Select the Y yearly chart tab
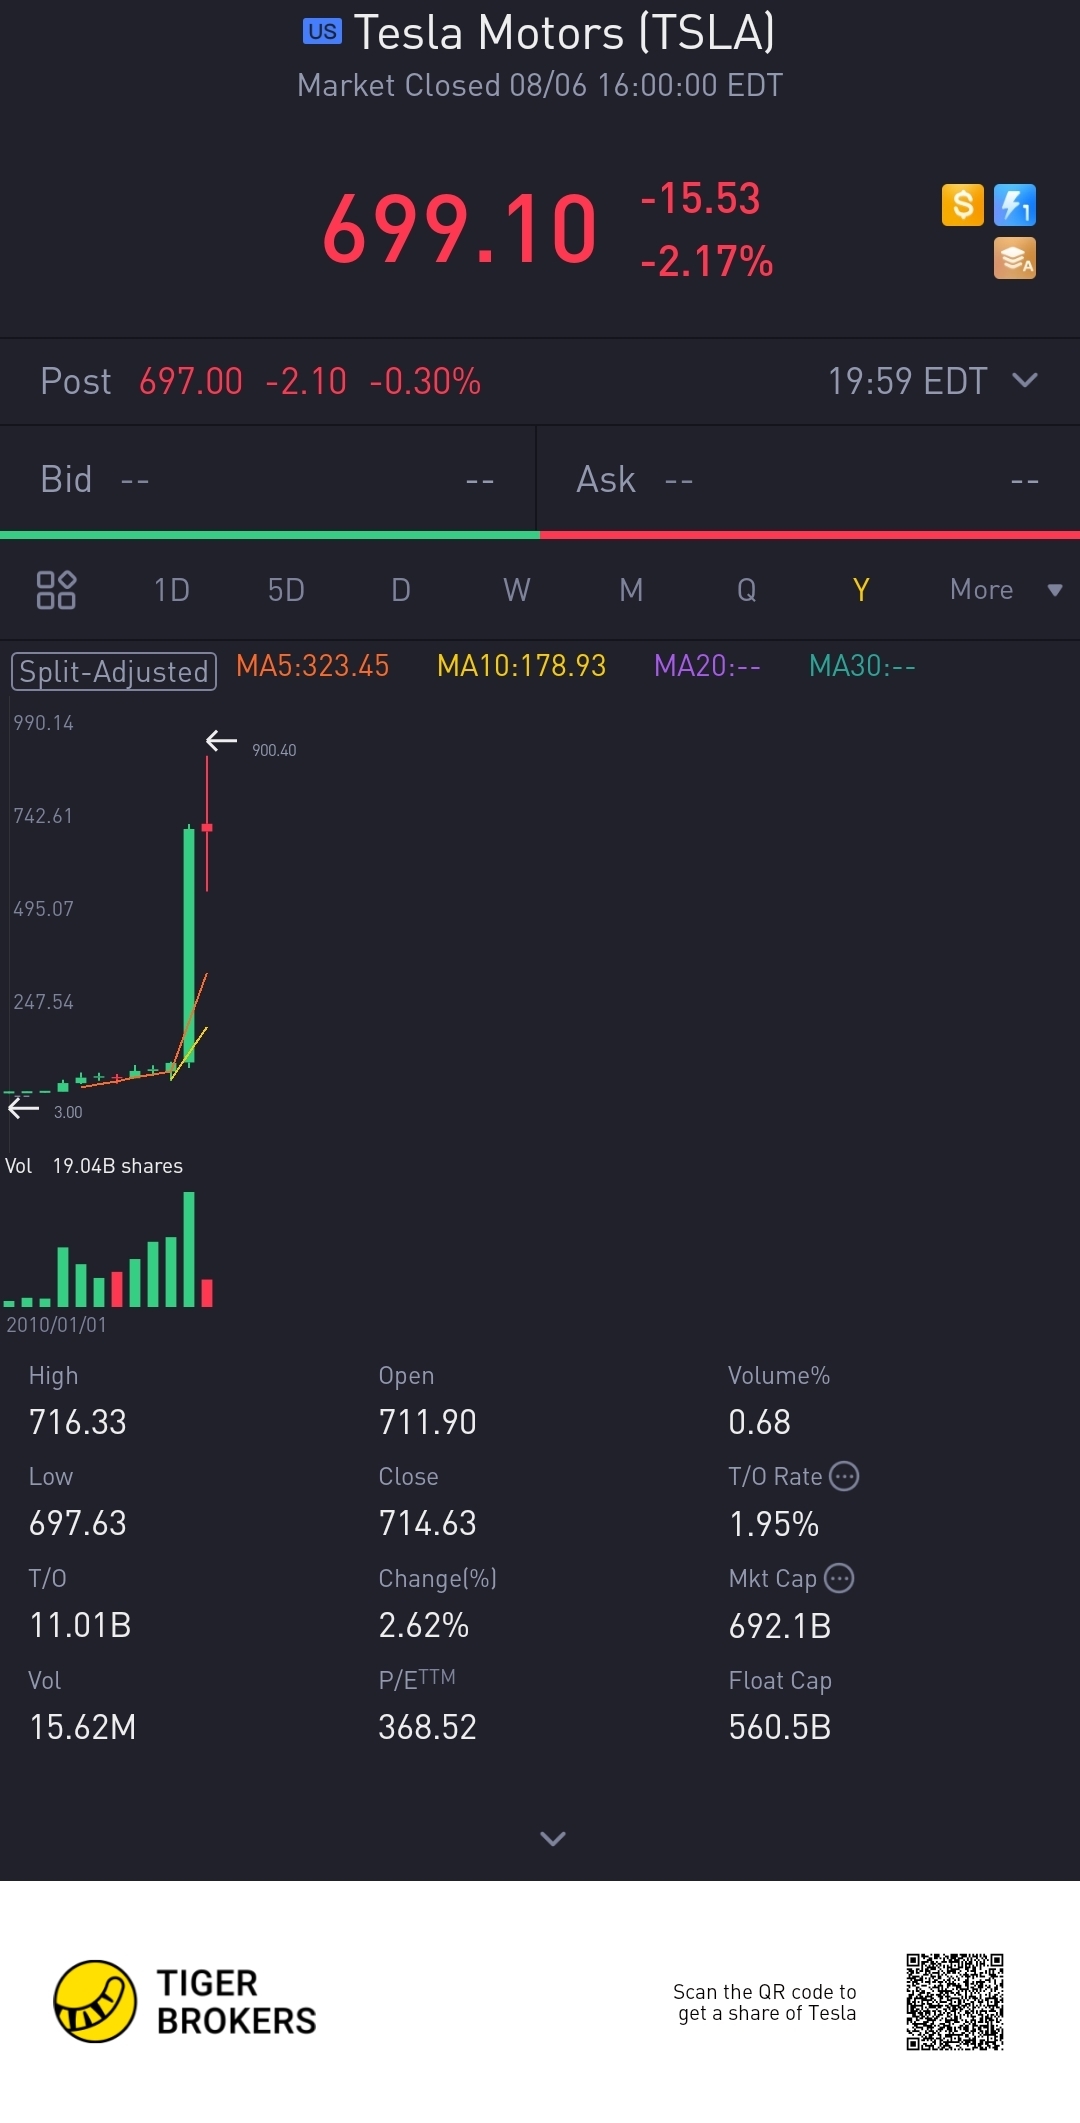This screenshot has height=2123, width=1080. (861, 590)
